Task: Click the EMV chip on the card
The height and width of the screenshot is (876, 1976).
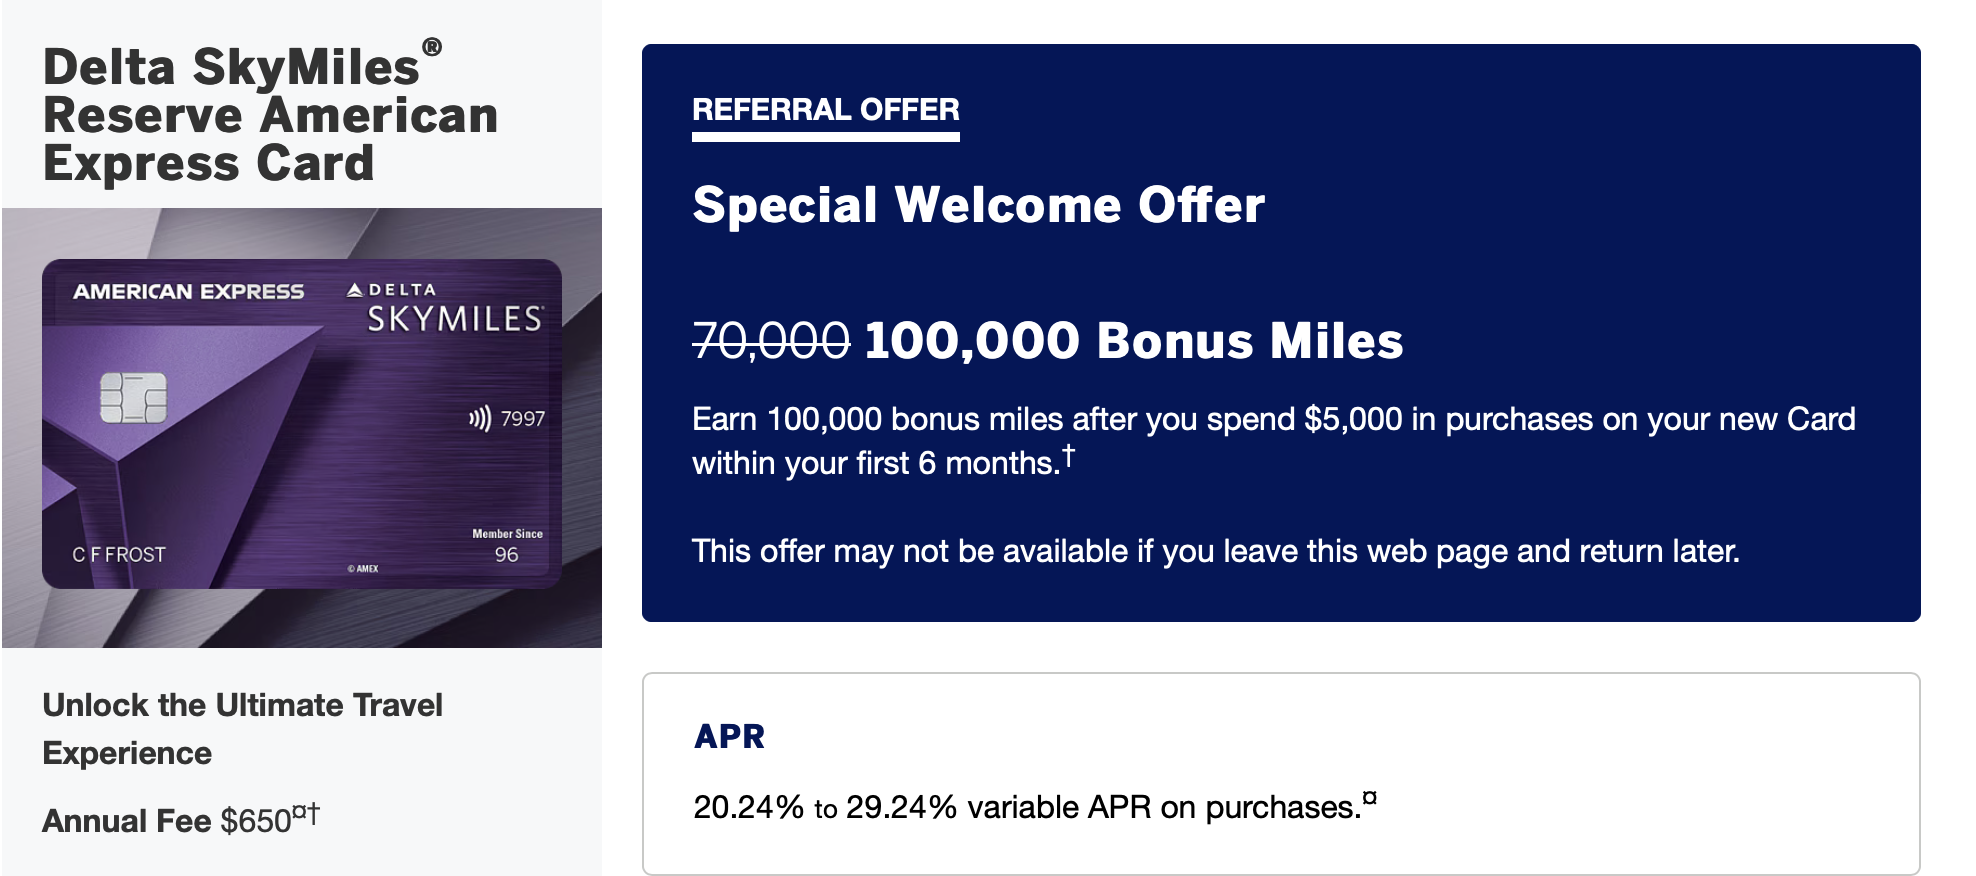Action: coord(133,398)
